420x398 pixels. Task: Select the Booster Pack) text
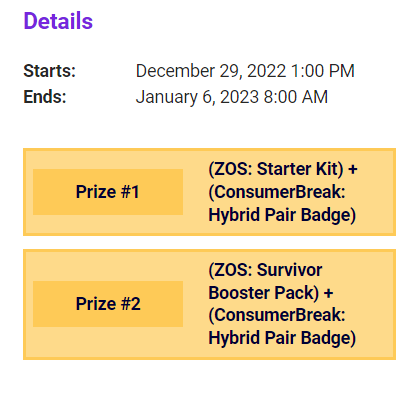tap(263, 293)
